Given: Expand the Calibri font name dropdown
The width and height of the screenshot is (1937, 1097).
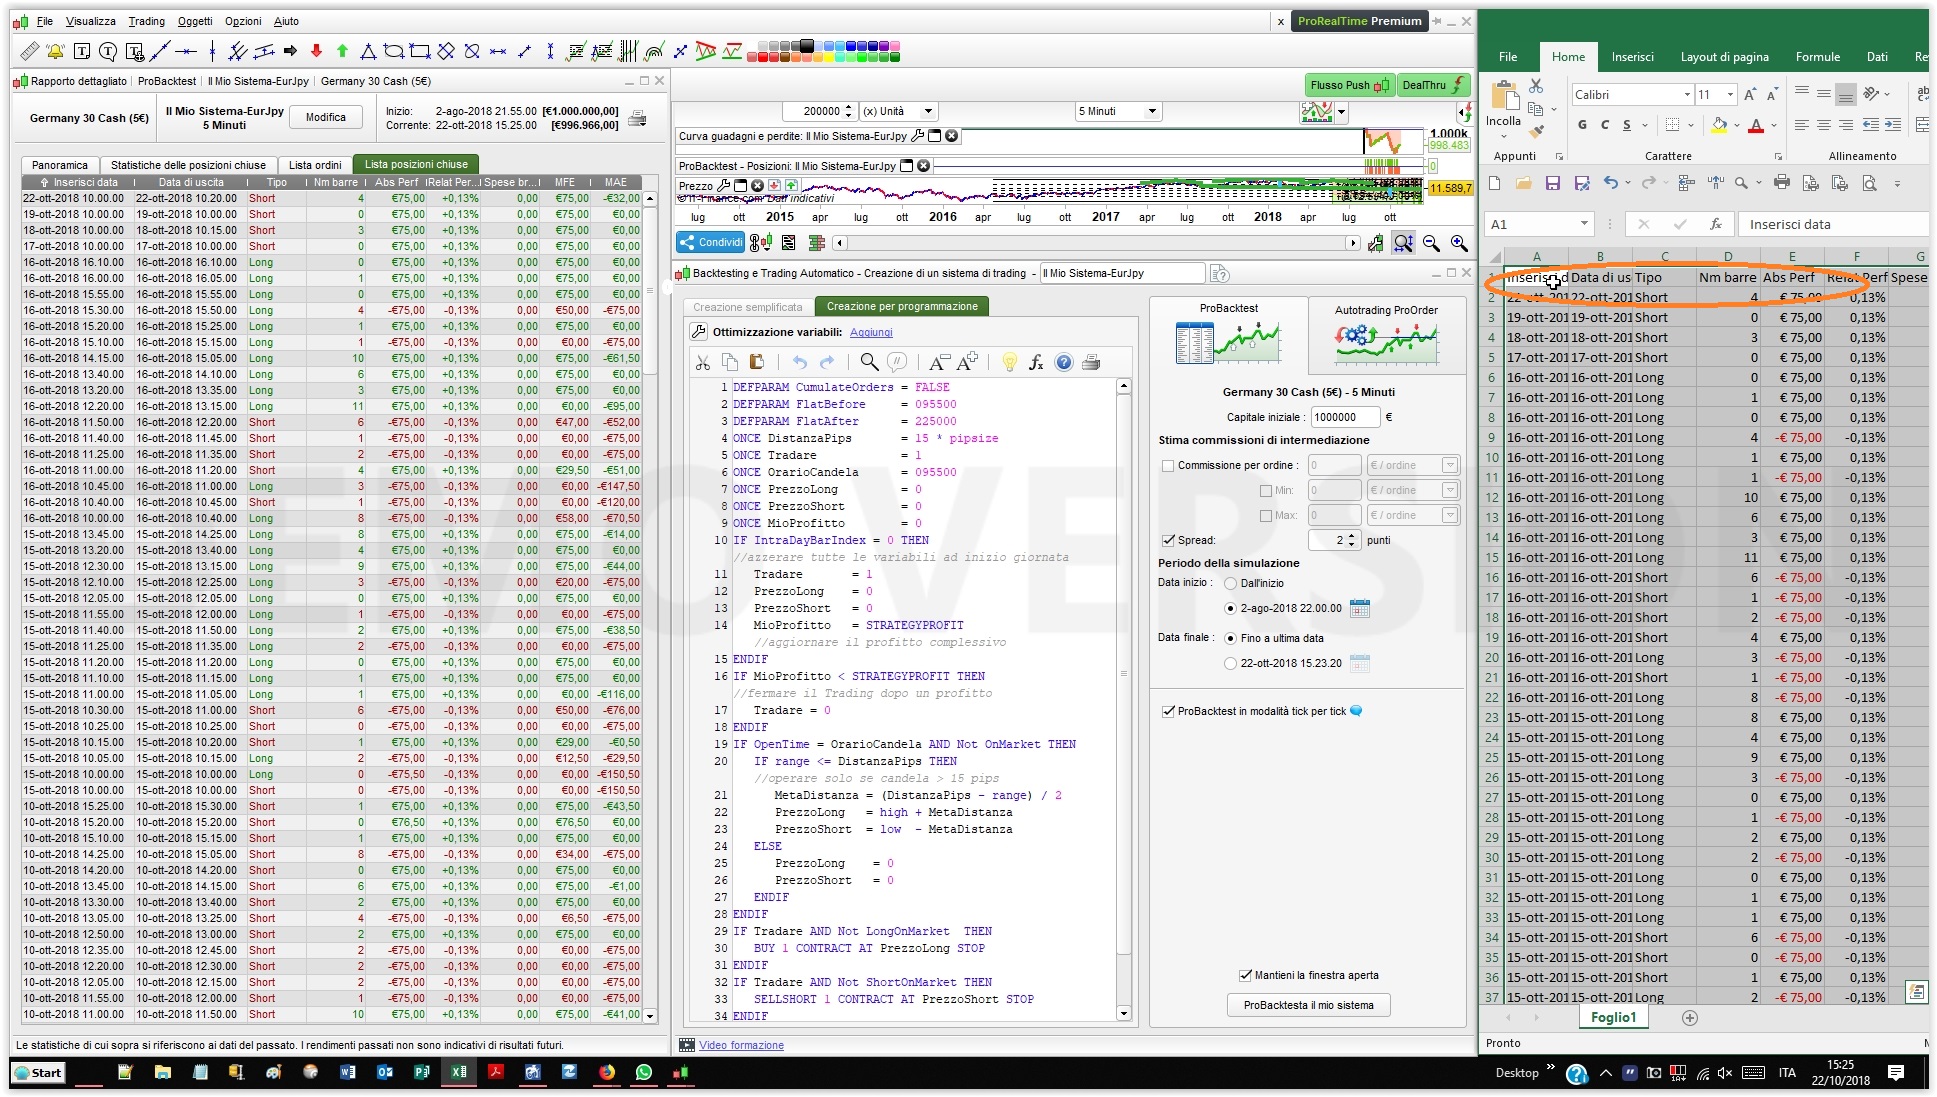Looking at the screenshot, I should pyautogui.click(x=1687, y=94).
